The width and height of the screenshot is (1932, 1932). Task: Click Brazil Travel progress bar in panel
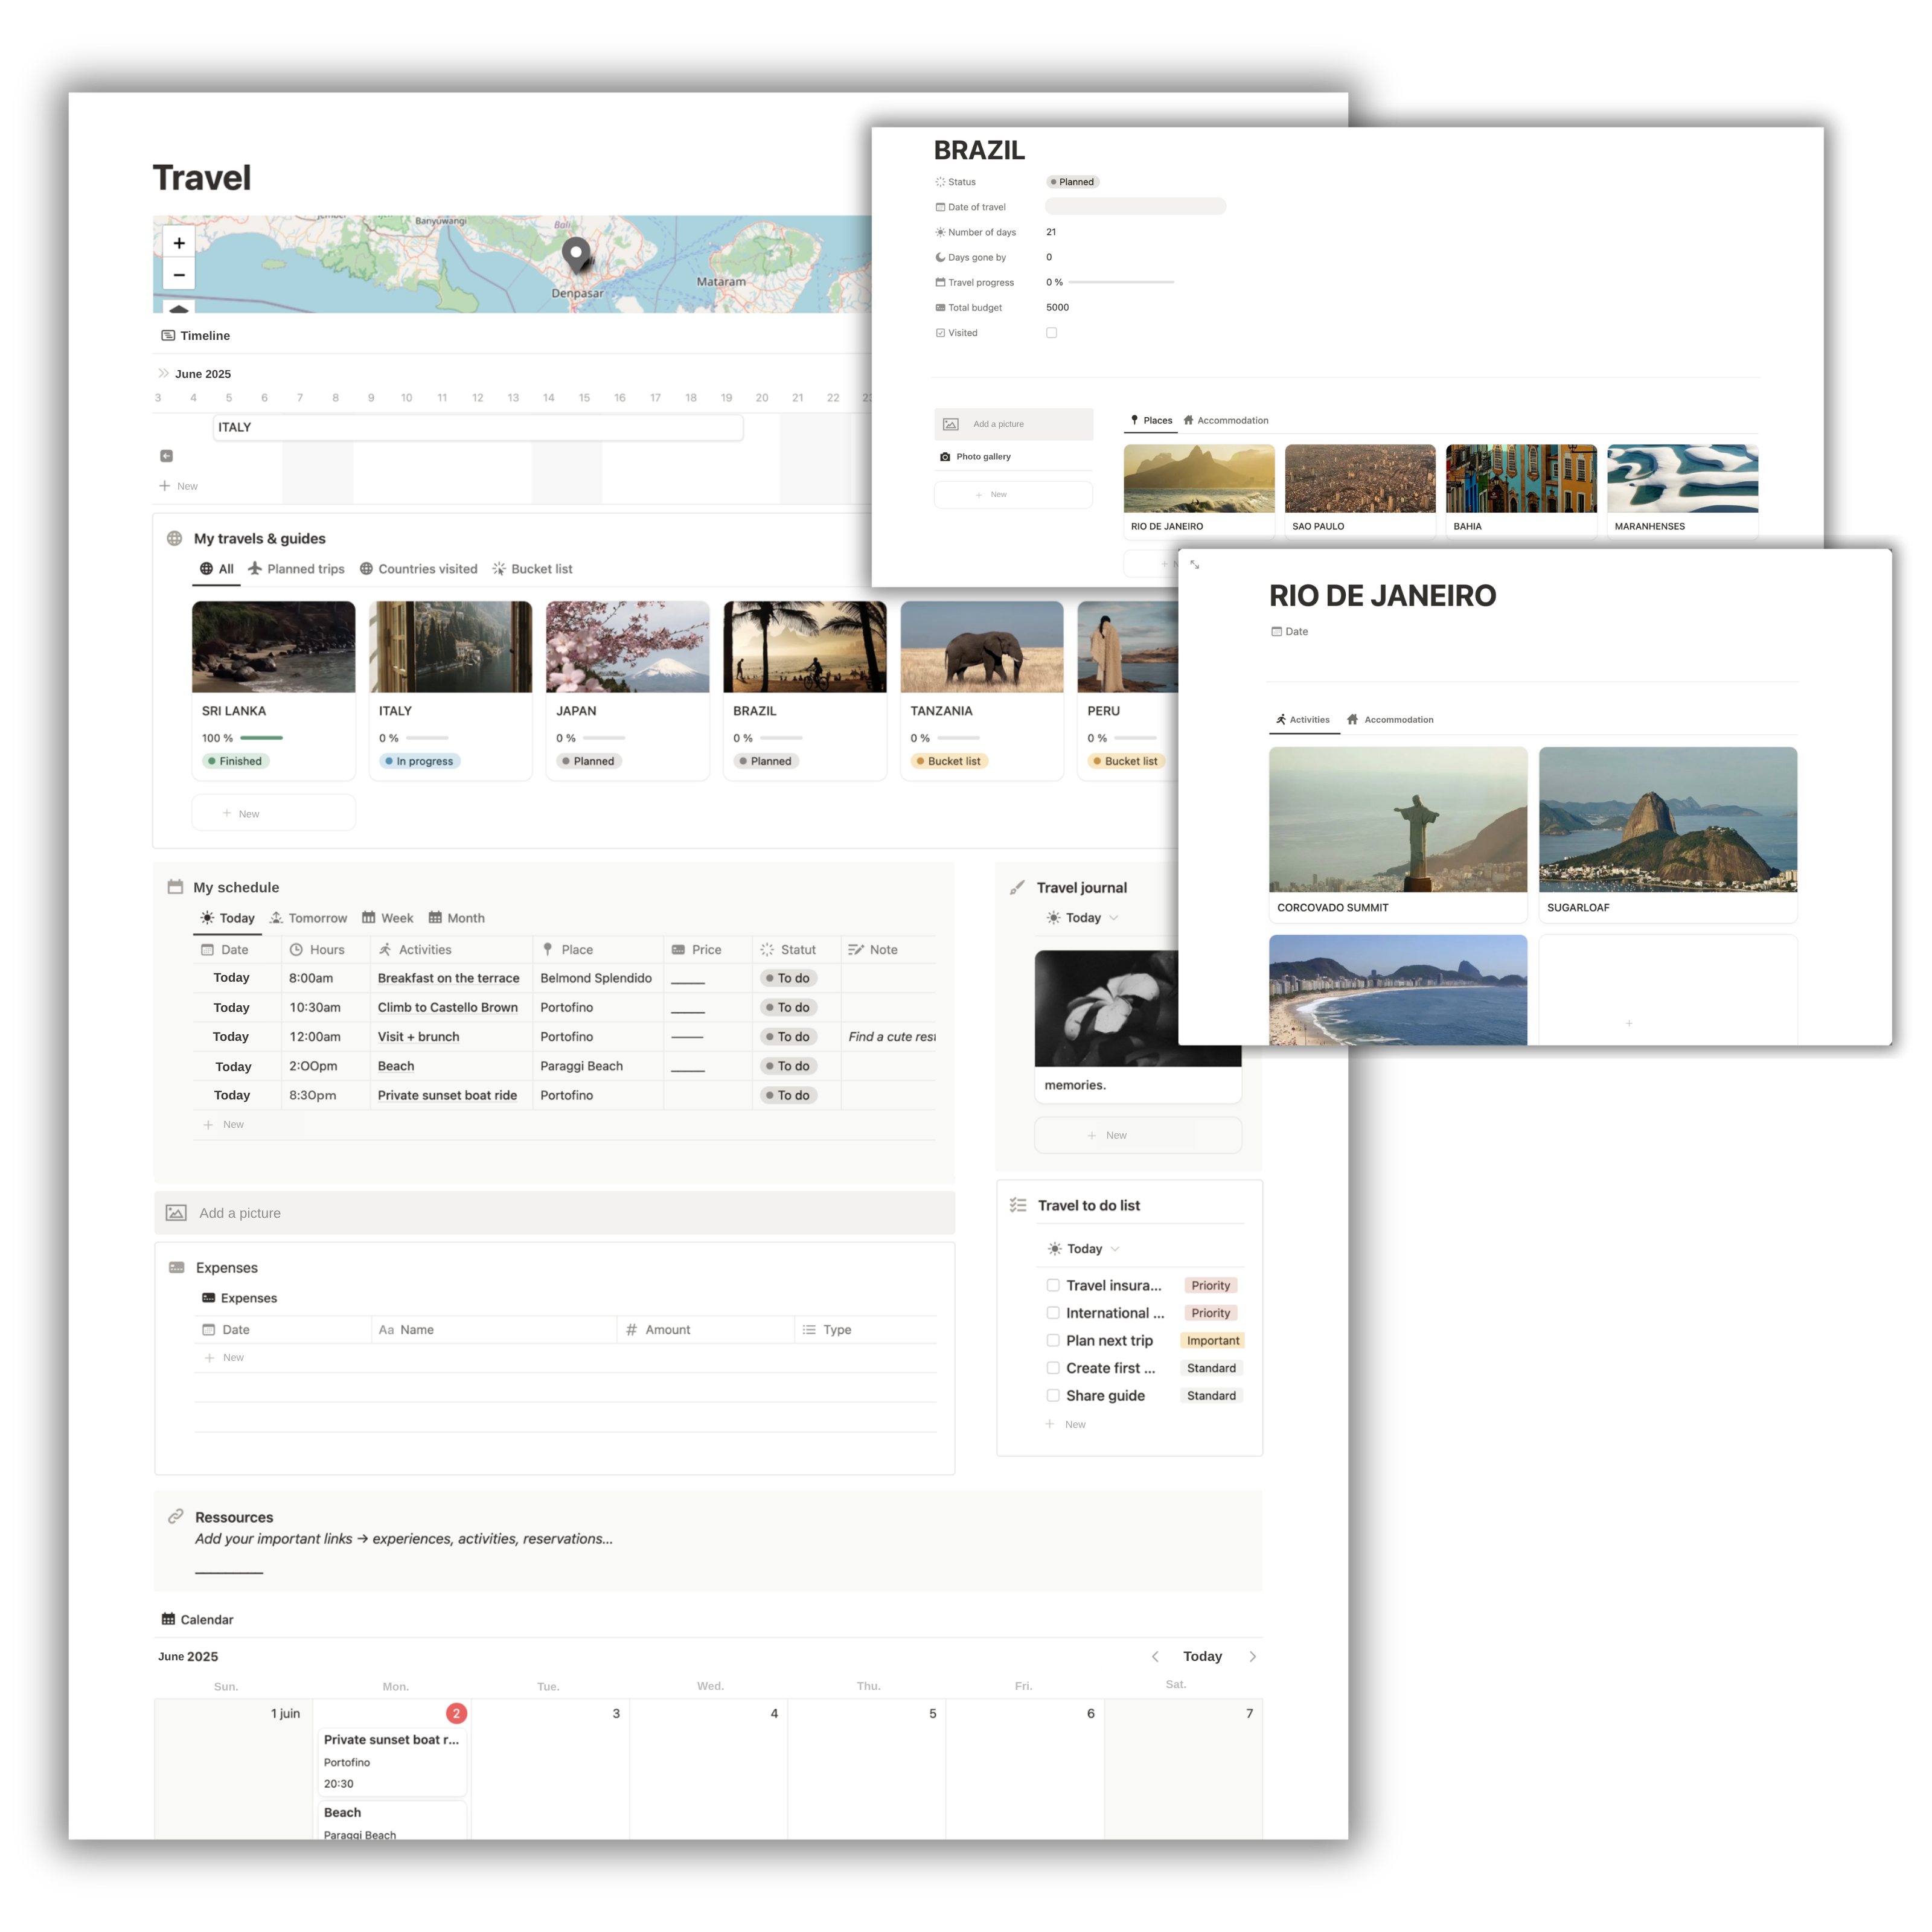point(1121,282)
